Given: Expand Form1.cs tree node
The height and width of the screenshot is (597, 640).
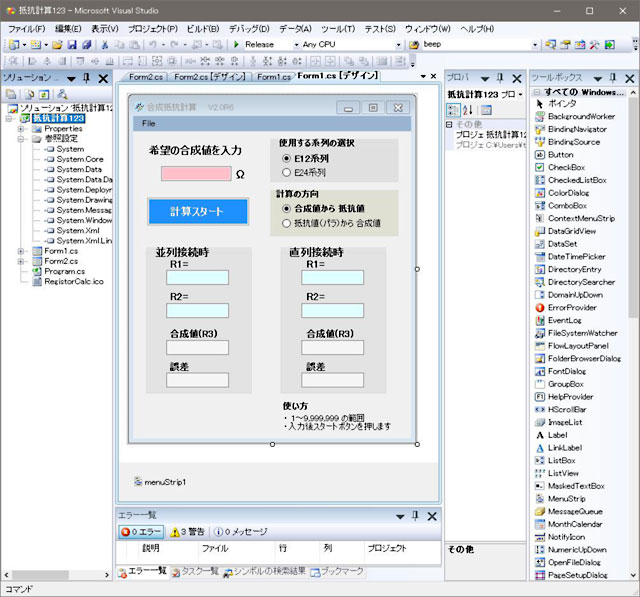Looking at the screenshot, I should (x=20, y=251).
